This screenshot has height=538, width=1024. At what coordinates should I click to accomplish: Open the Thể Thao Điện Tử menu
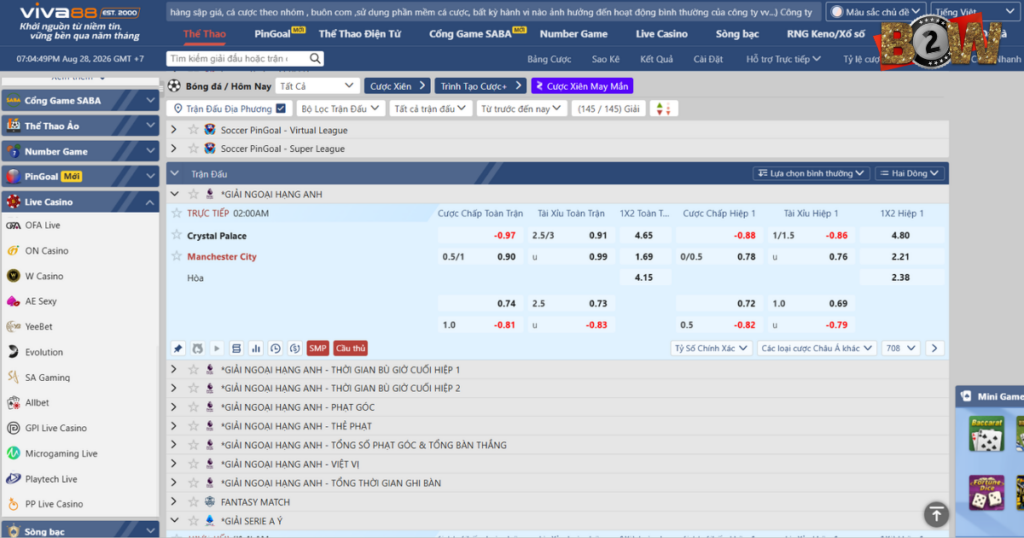click(x=360, y=34)
